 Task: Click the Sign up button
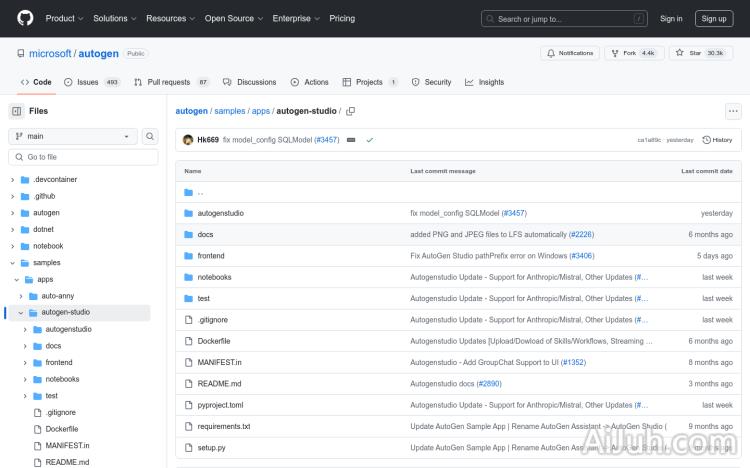[714, 18]
